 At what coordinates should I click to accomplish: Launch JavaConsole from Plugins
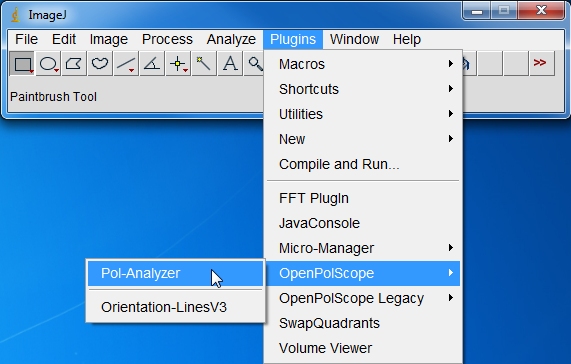tap(363, 223)
